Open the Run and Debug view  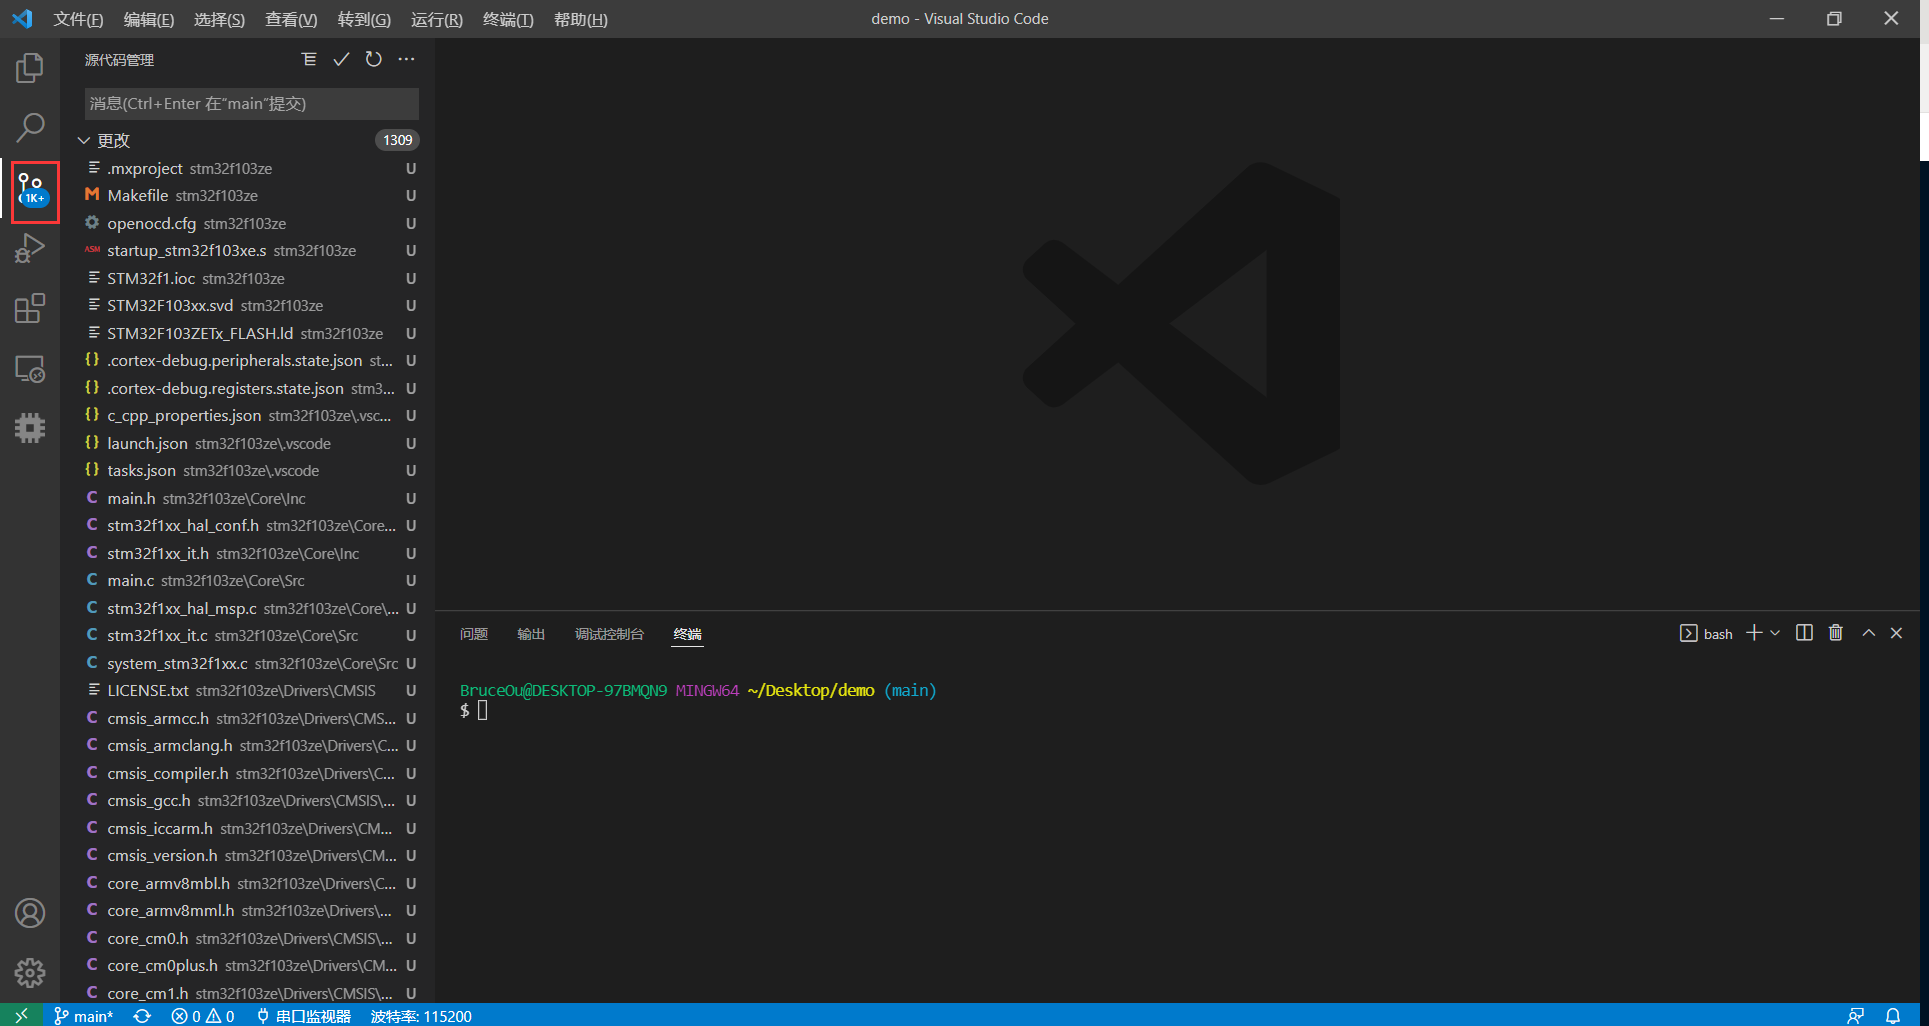(x=30, y=248)
